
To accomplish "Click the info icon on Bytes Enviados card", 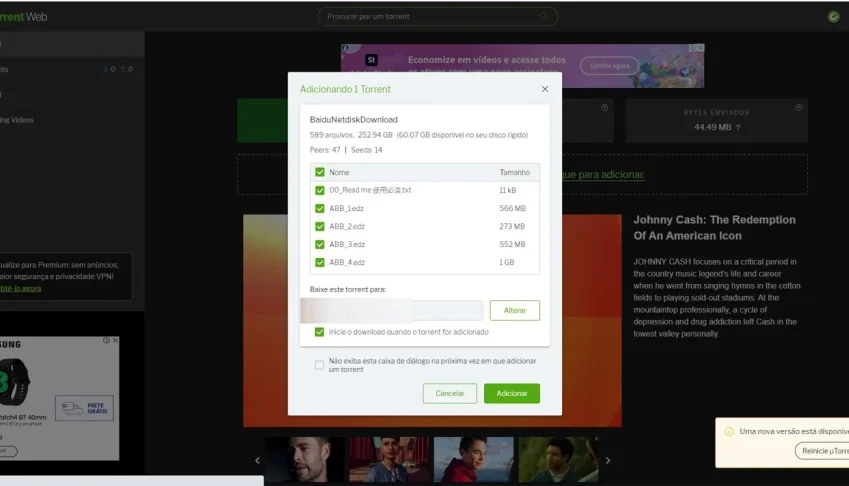I will [x=799, y=108].
